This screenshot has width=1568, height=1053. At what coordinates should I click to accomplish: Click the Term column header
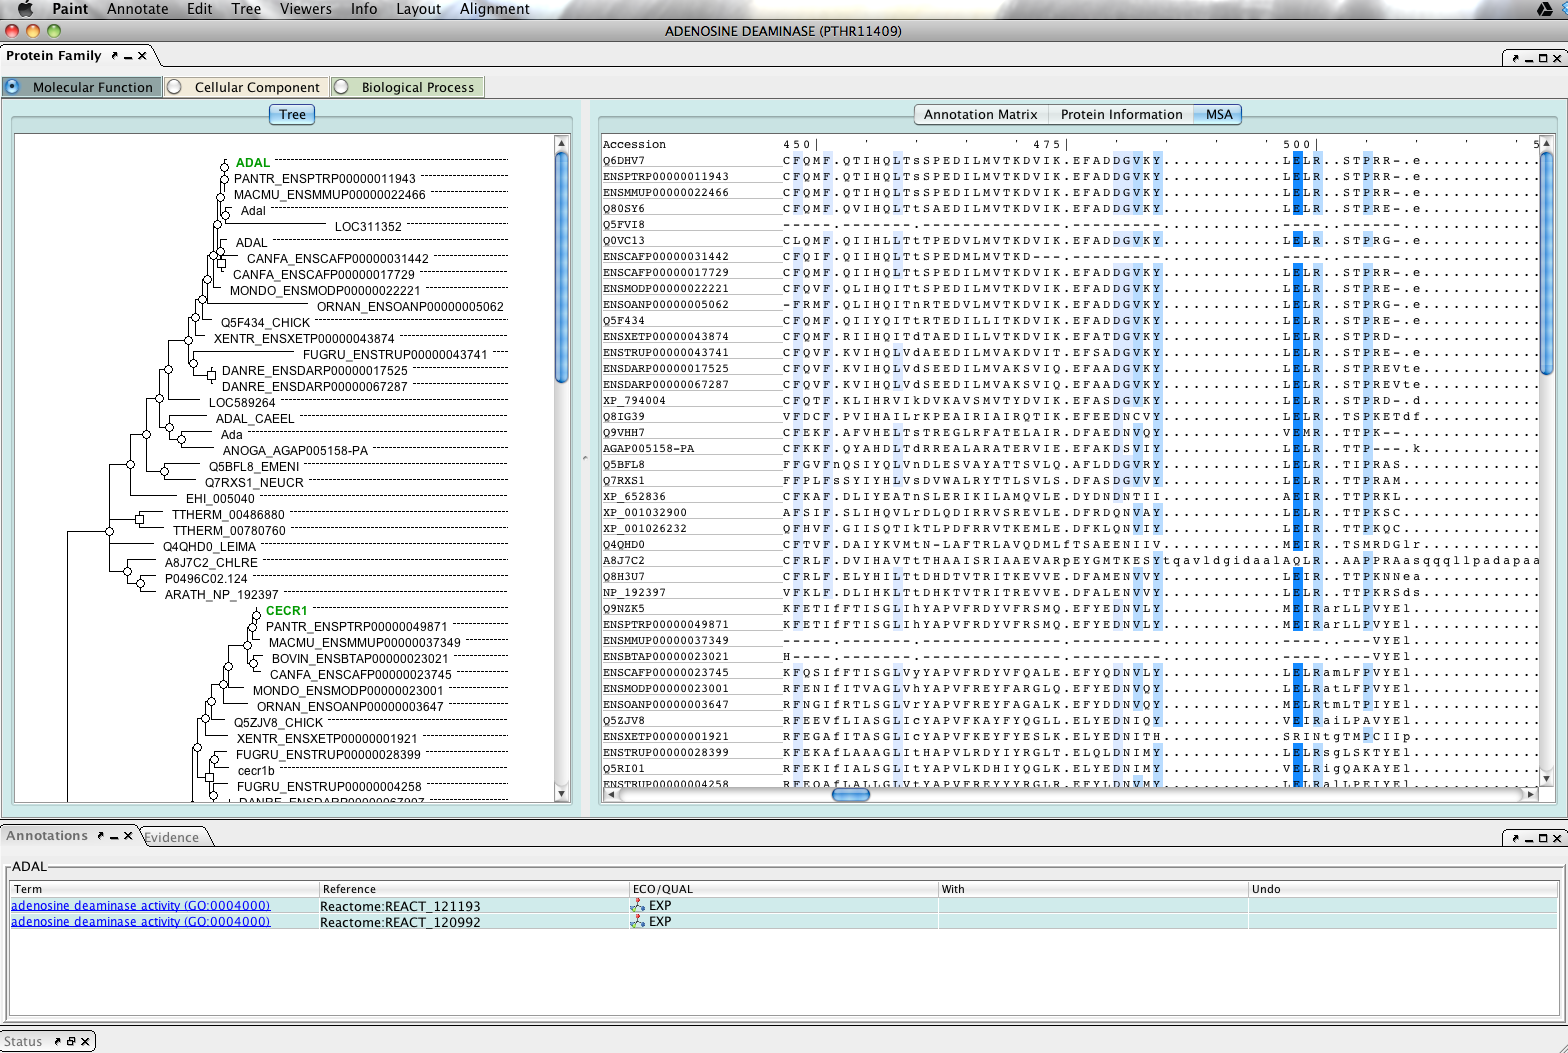click(x=164, y=889)
